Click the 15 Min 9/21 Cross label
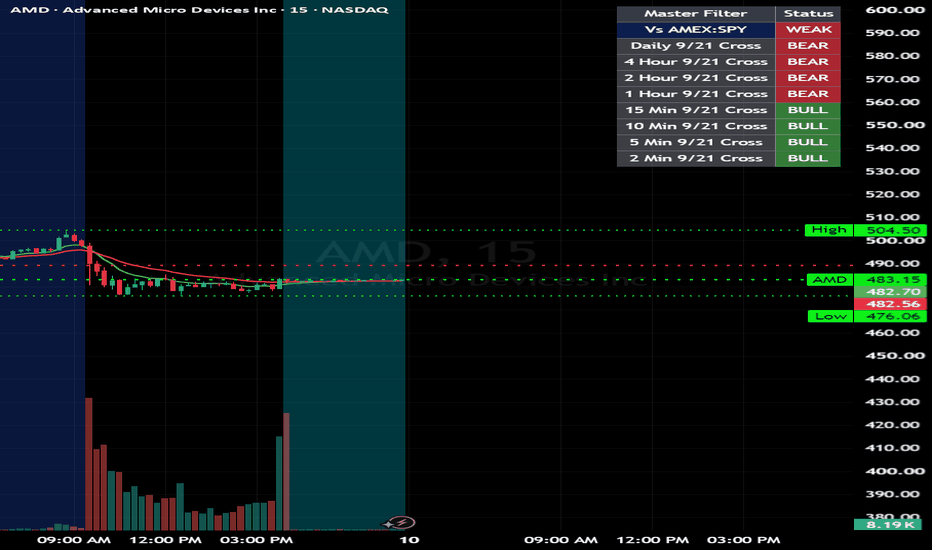Screen dimensions: 932x550 point(696,110)
